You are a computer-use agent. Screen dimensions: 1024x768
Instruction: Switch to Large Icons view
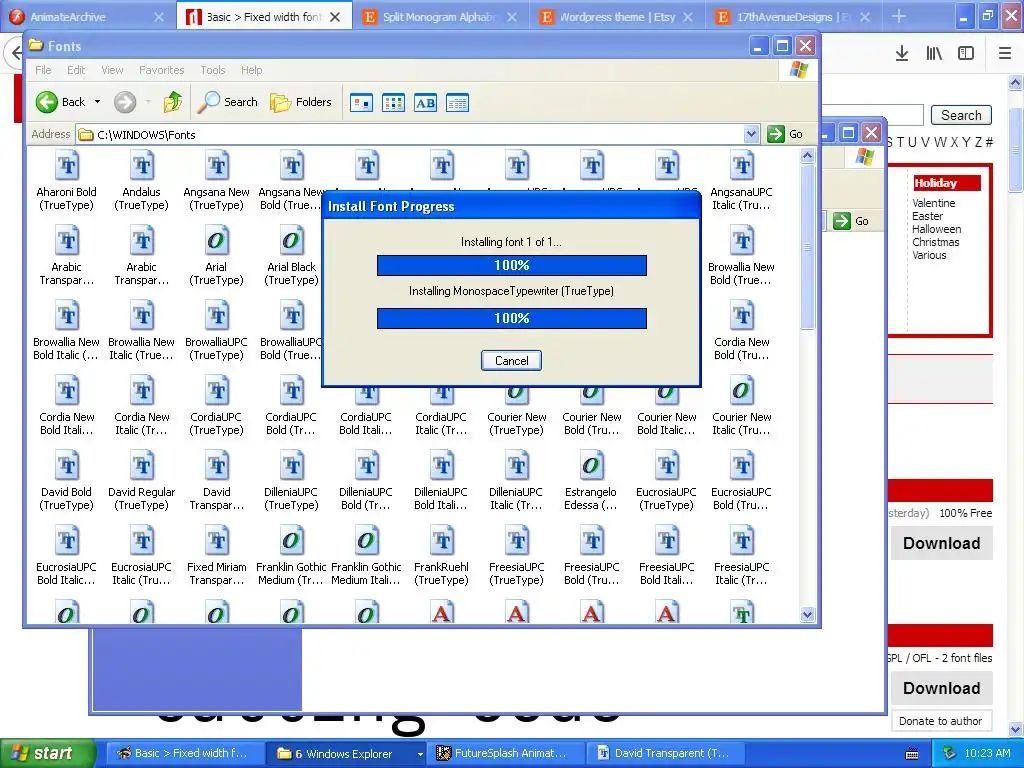point(361,103)
